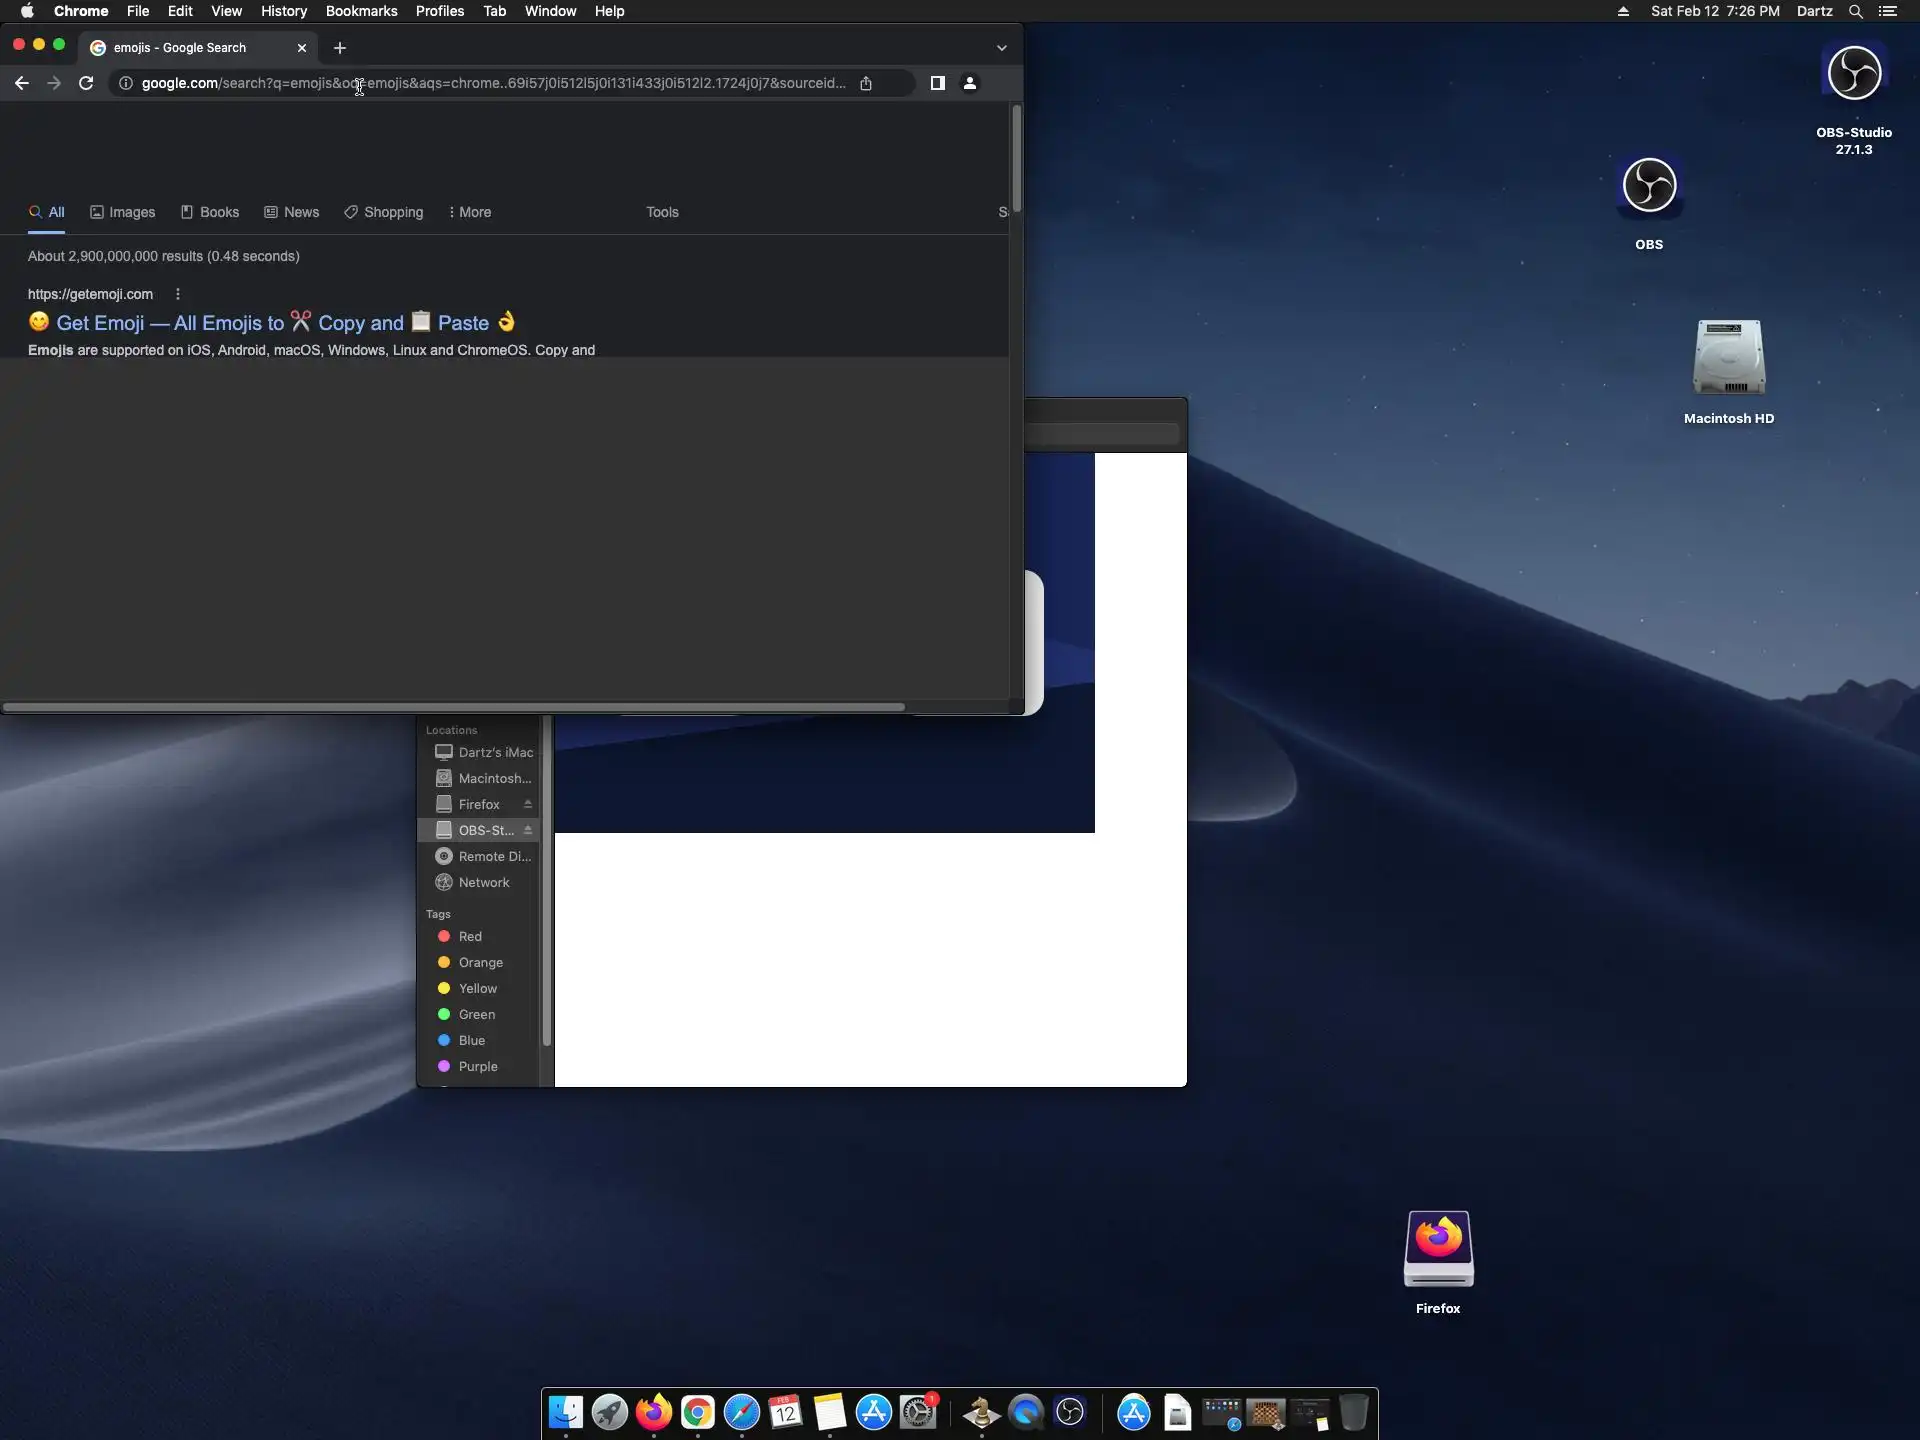Open Chrome side panel icon
The width and height of the screenshot is (1920, 1440).
(x=937, y=83)
